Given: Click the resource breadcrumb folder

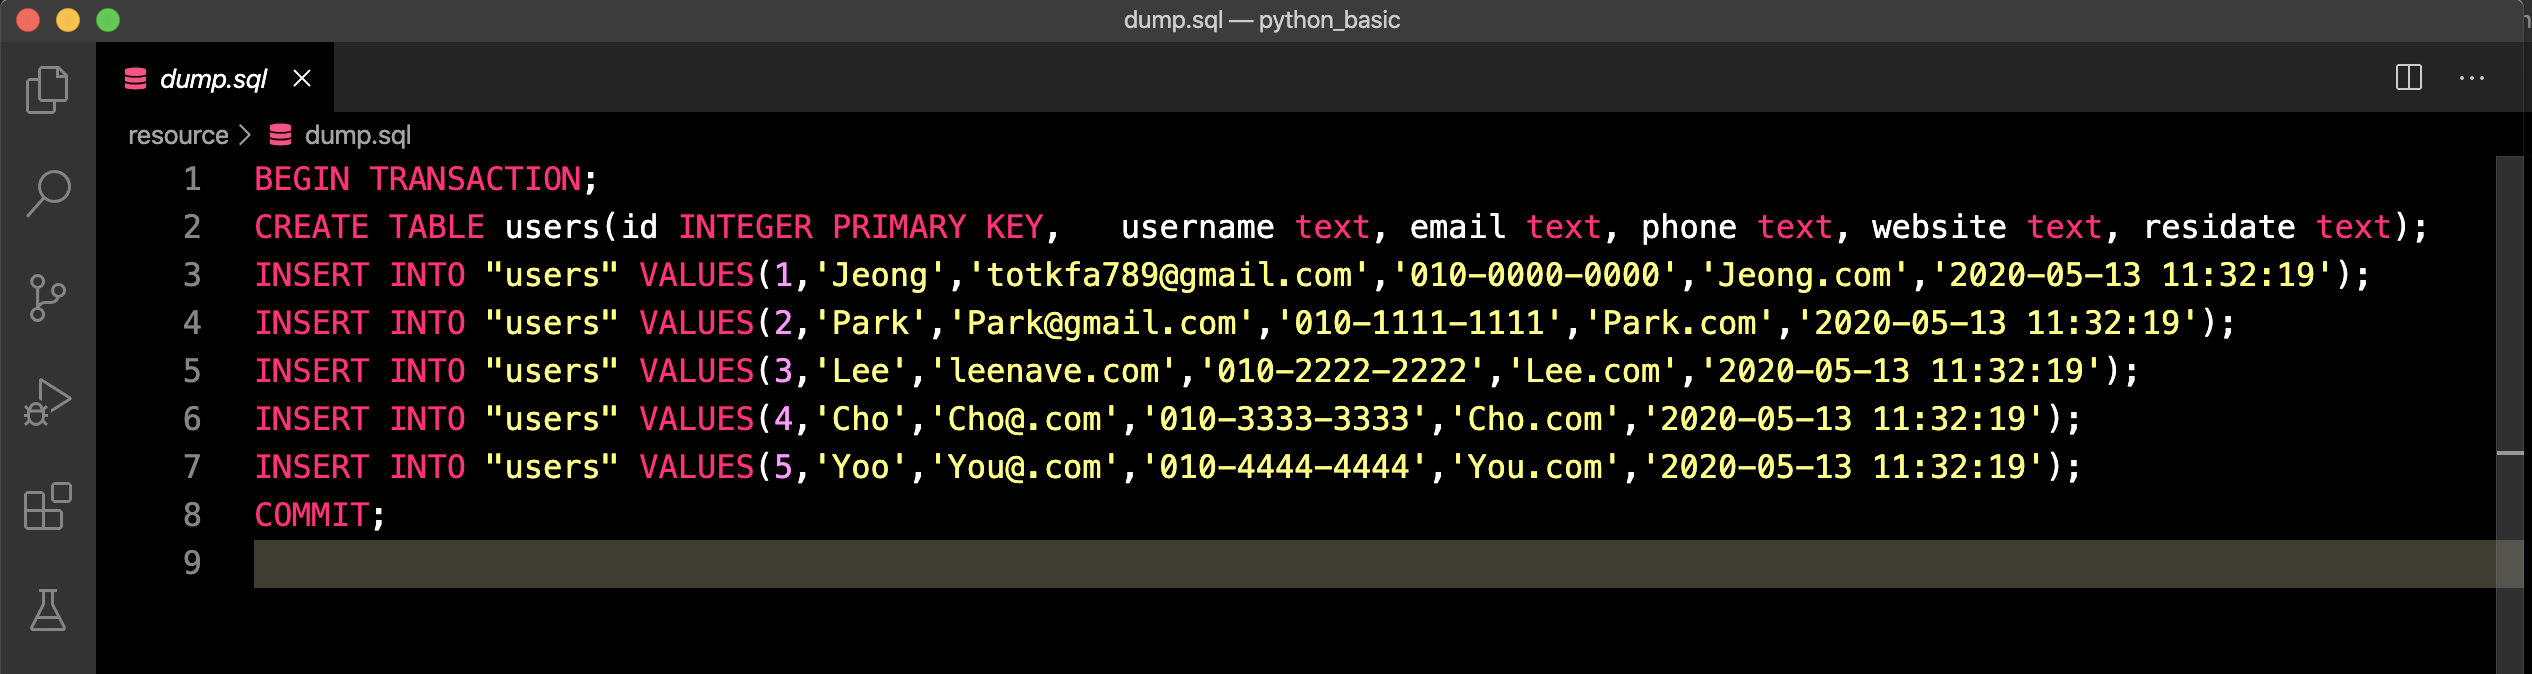Looking at the screenshot, I should (x=178, y=135).
